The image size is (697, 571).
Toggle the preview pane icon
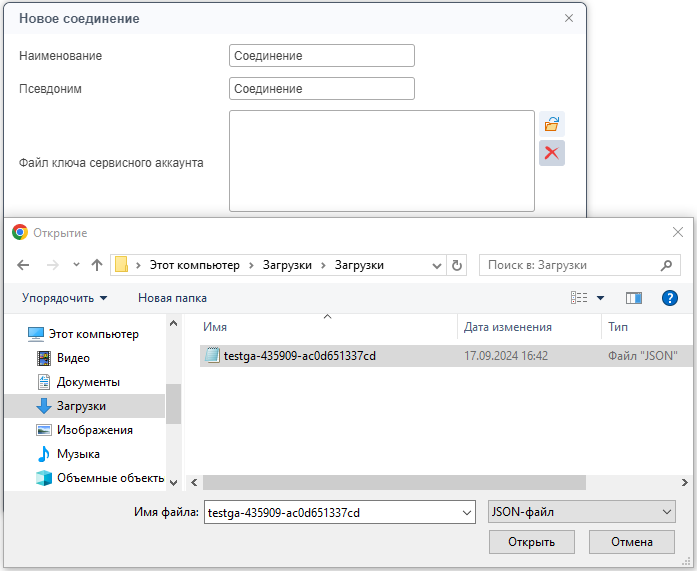coord(633,297)
